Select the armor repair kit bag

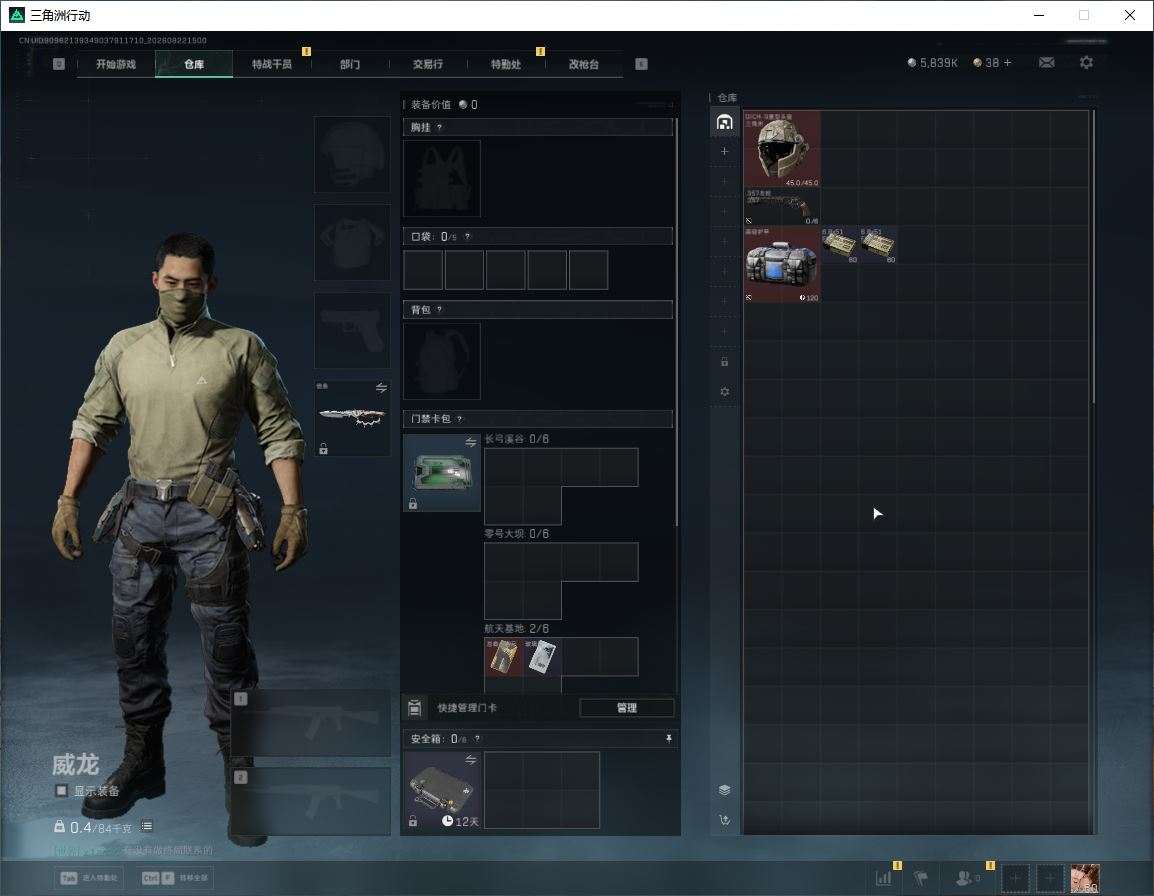[x=782, y=264]
